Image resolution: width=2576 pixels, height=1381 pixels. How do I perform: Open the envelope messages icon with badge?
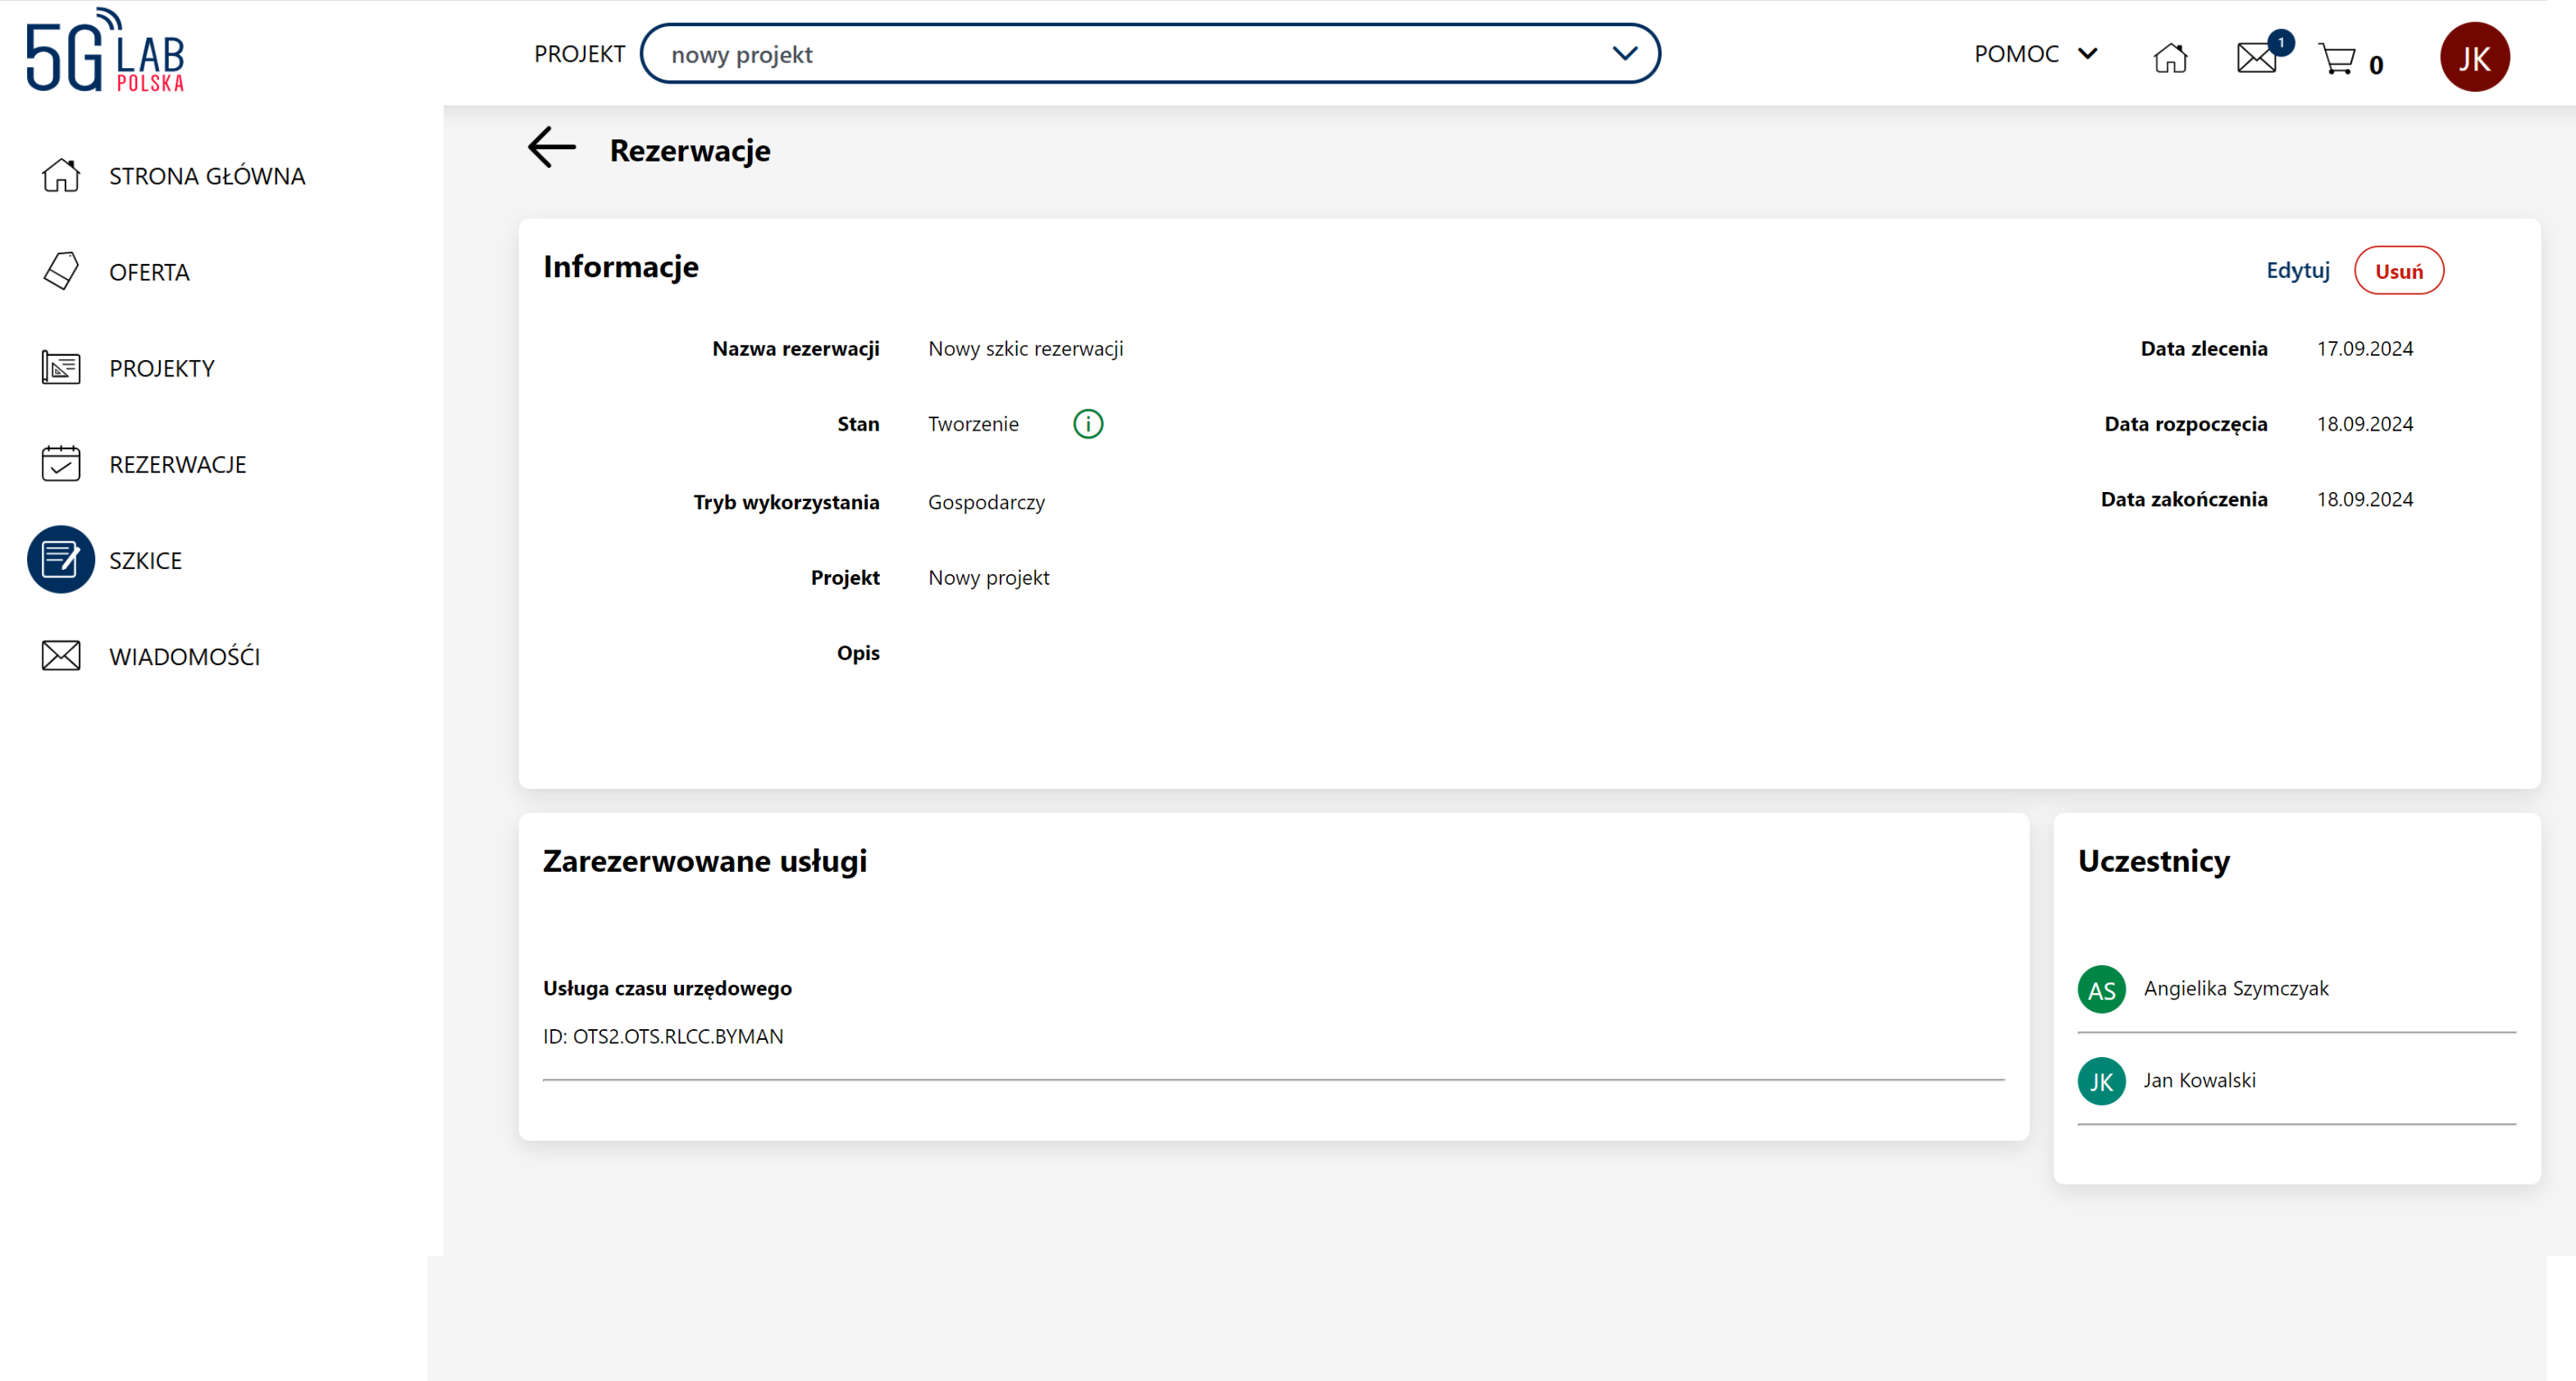2256,57
